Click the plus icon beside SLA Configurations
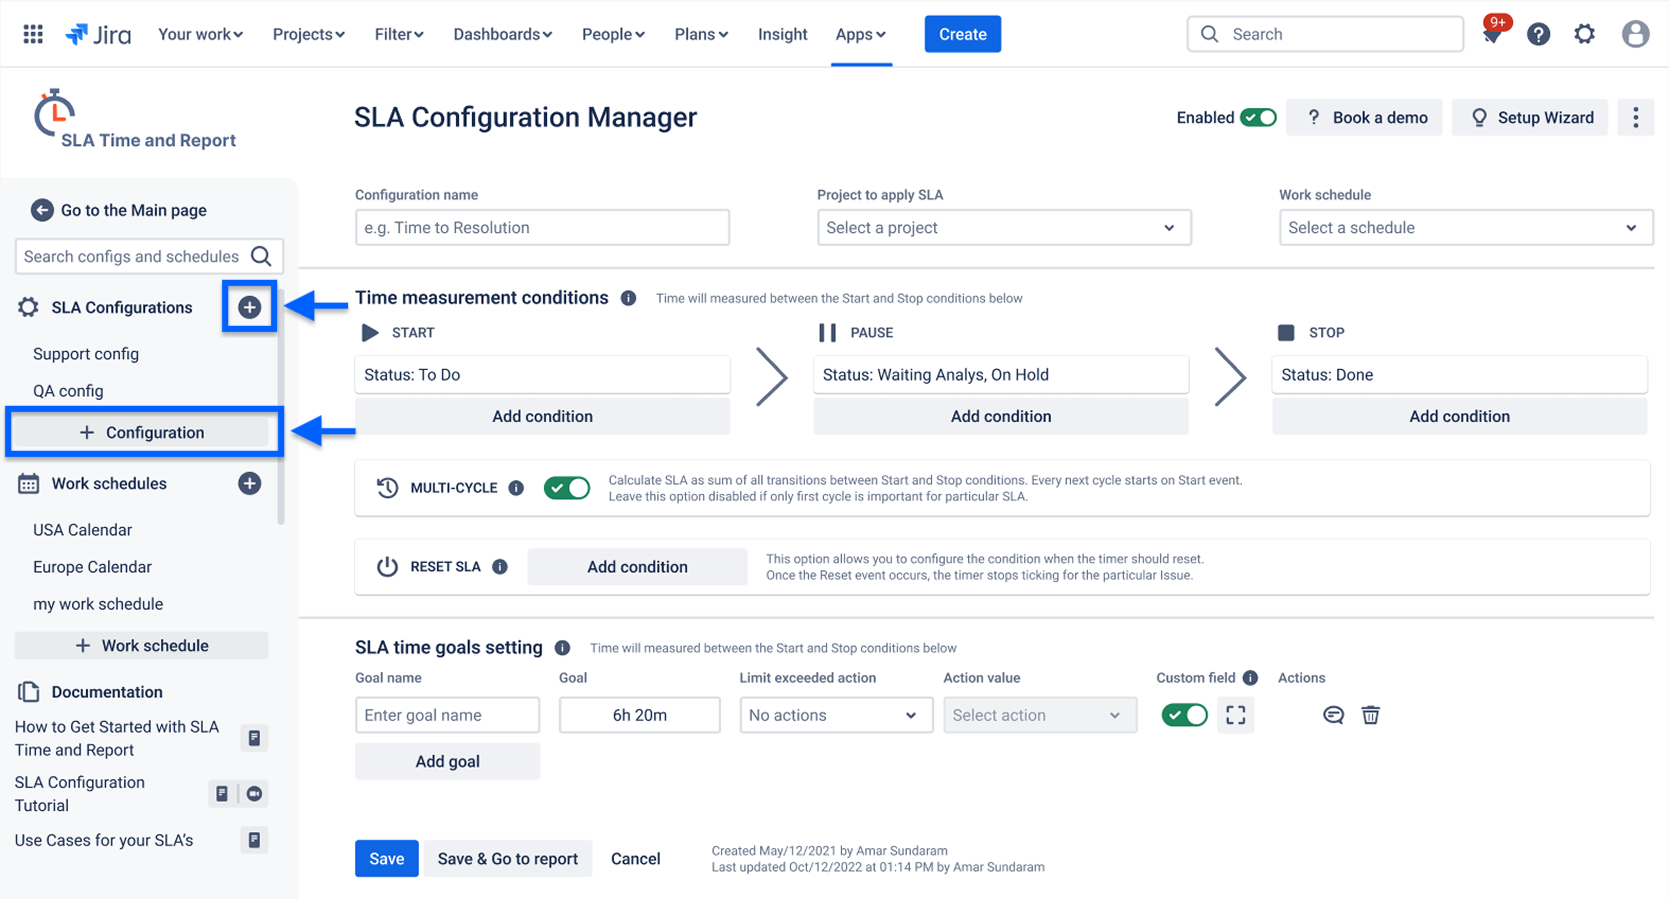Screen dimensions: 1669x899 pyautogui.click(x=250, y=307)
